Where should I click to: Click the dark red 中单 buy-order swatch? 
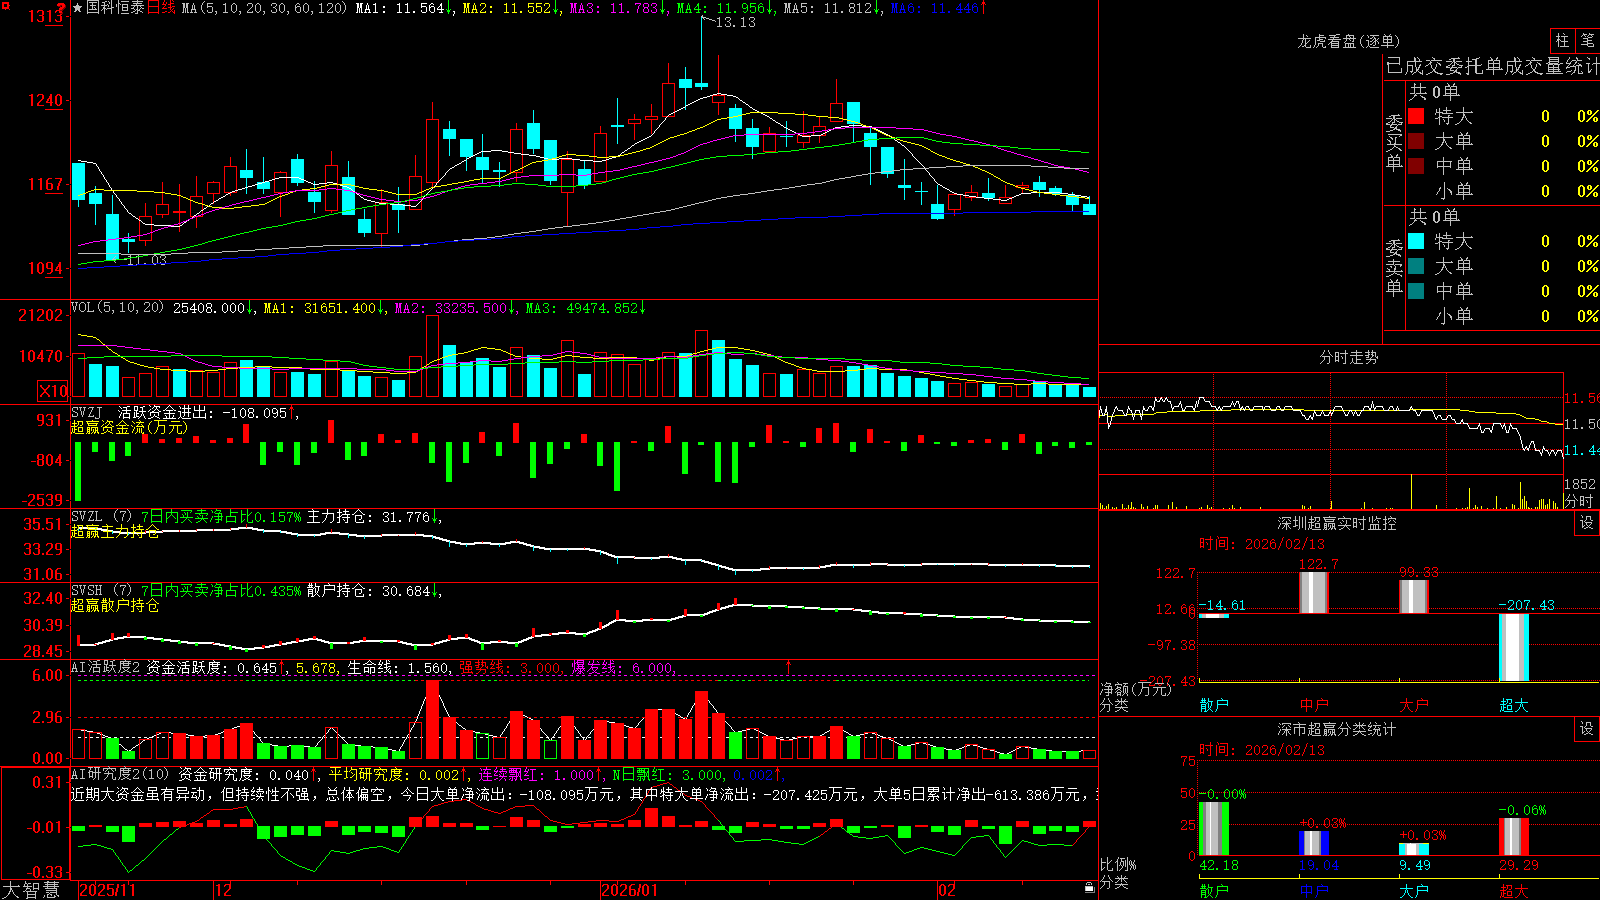[x=1416, y=166]
